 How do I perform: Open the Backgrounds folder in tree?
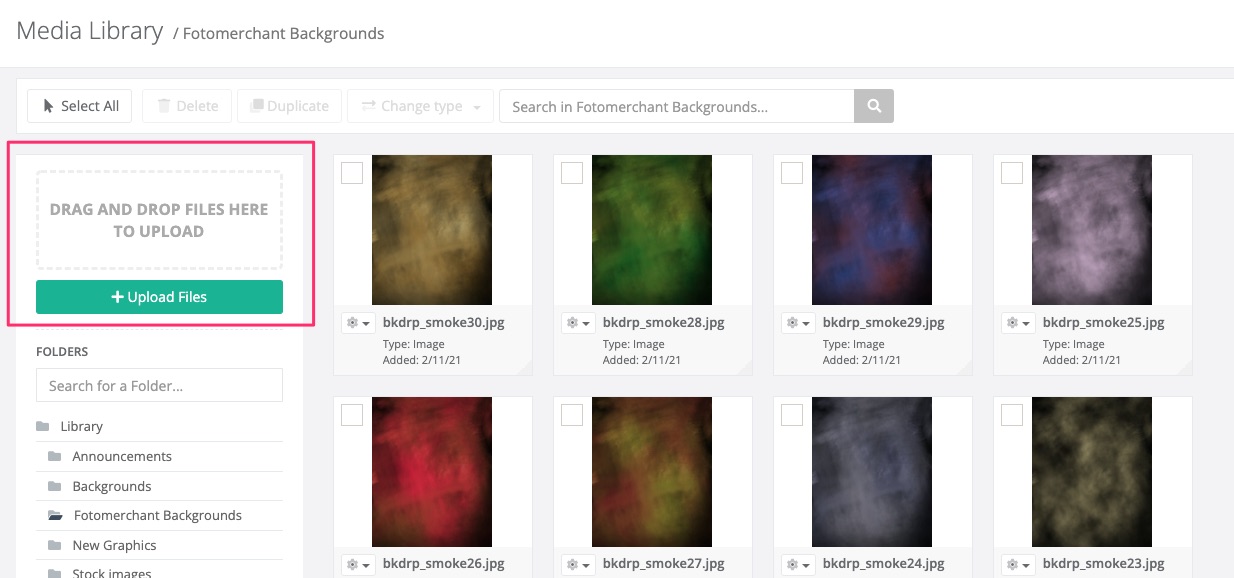pos(111,486)
